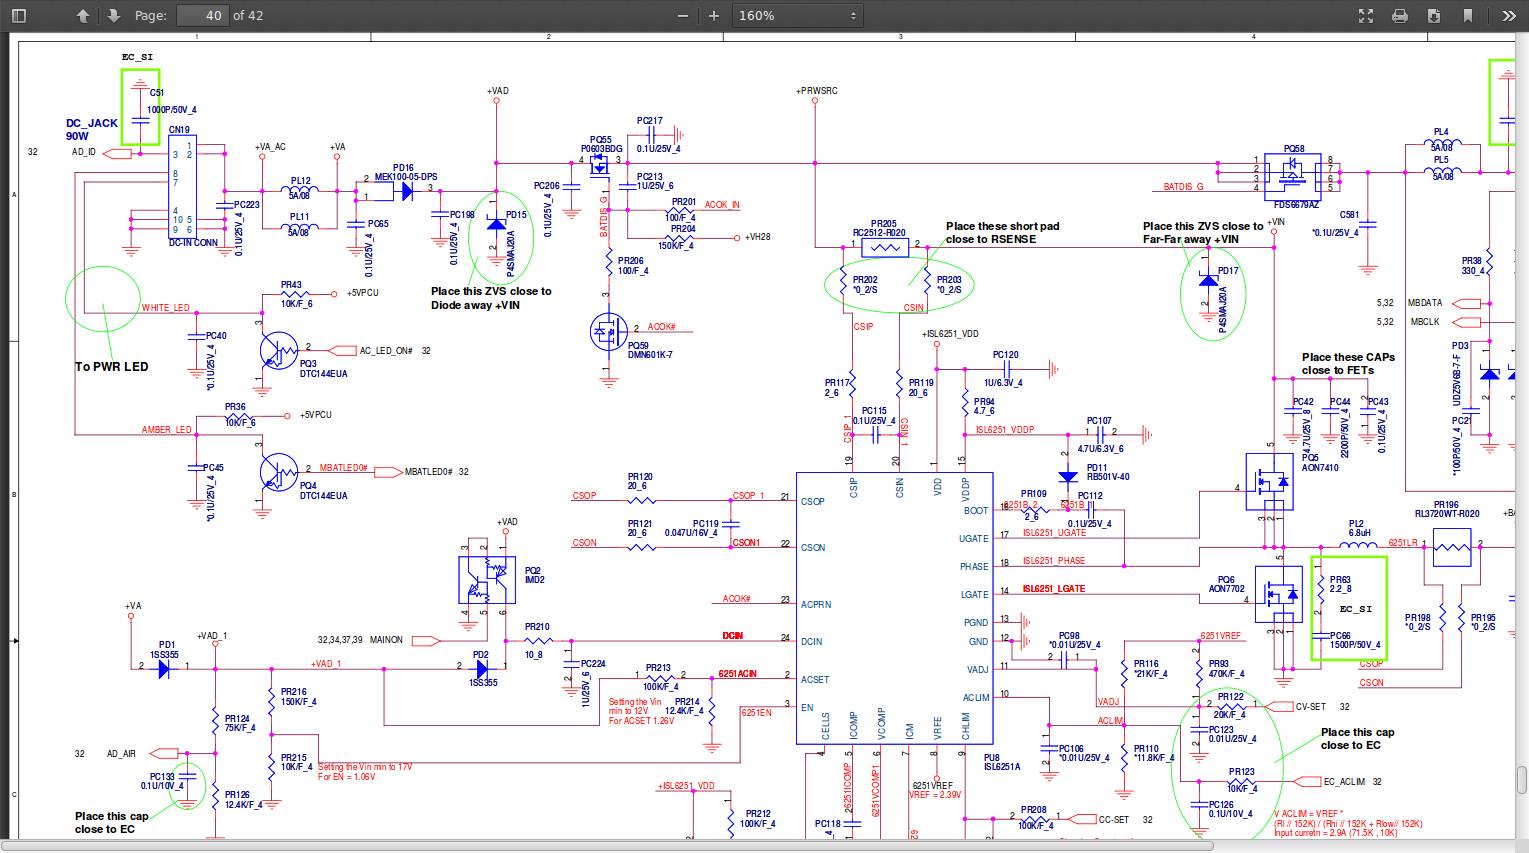Print the document
1529x853 pixels.
pos(1400,16)
